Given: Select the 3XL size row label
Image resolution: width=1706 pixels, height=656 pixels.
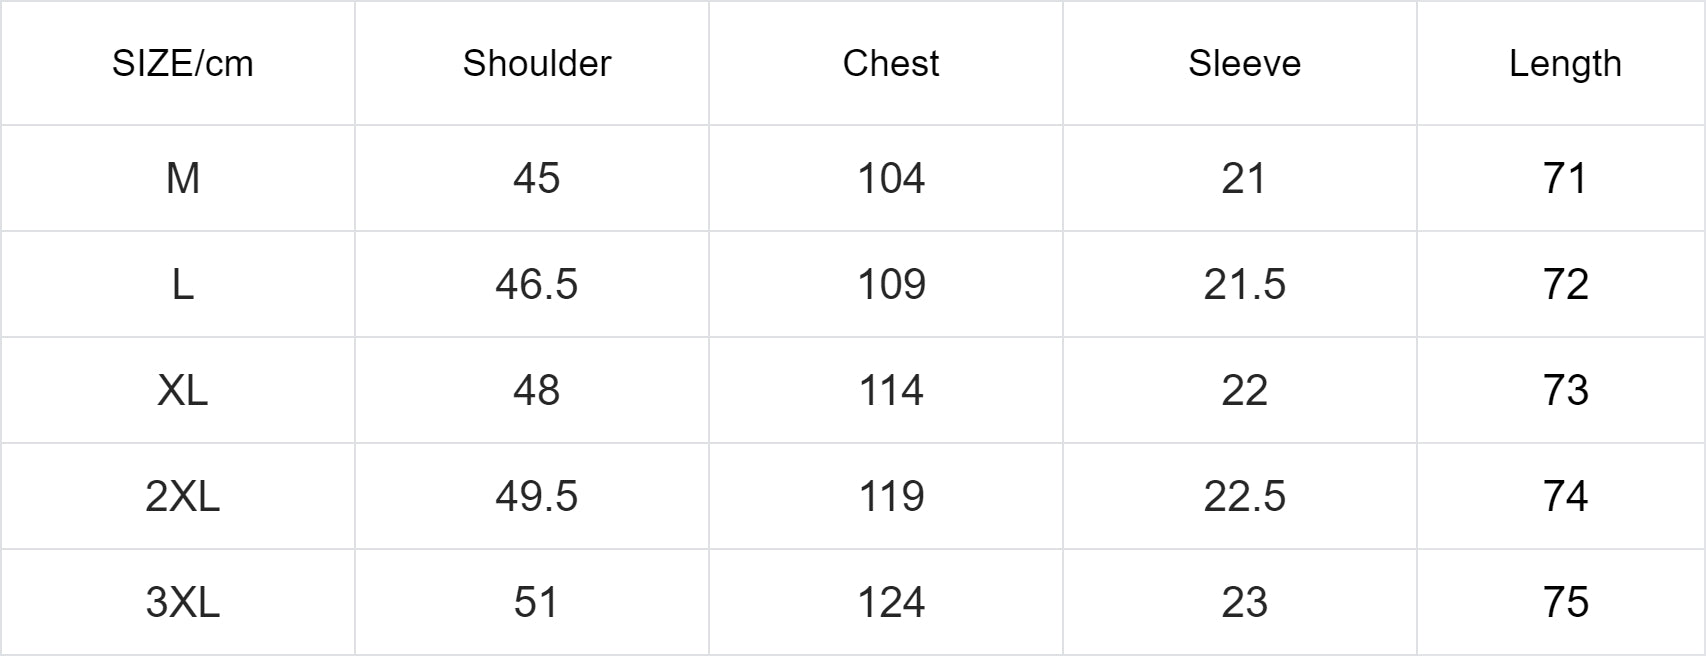Looking at the screenshot, I should click(x=182, y=603).
